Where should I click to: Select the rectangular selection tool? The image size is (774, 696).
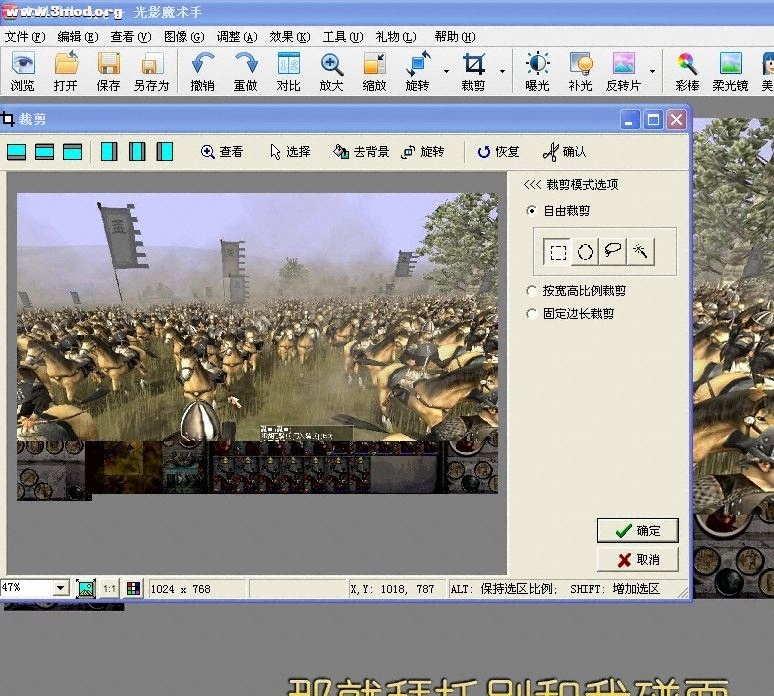[x=558, y=252]
